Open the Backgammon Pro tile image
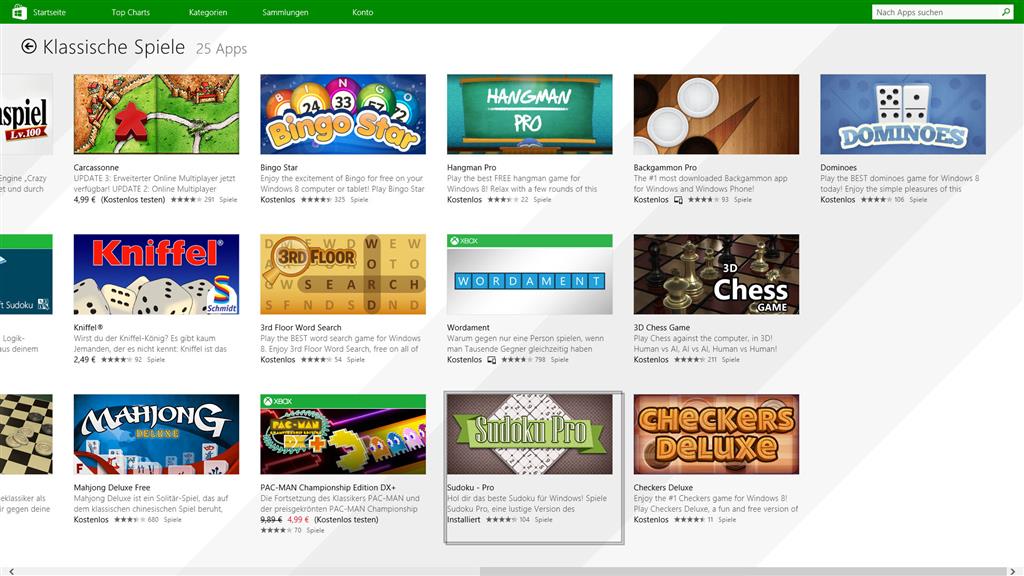Screen dimensions: 1024x576 pos(716,114)
